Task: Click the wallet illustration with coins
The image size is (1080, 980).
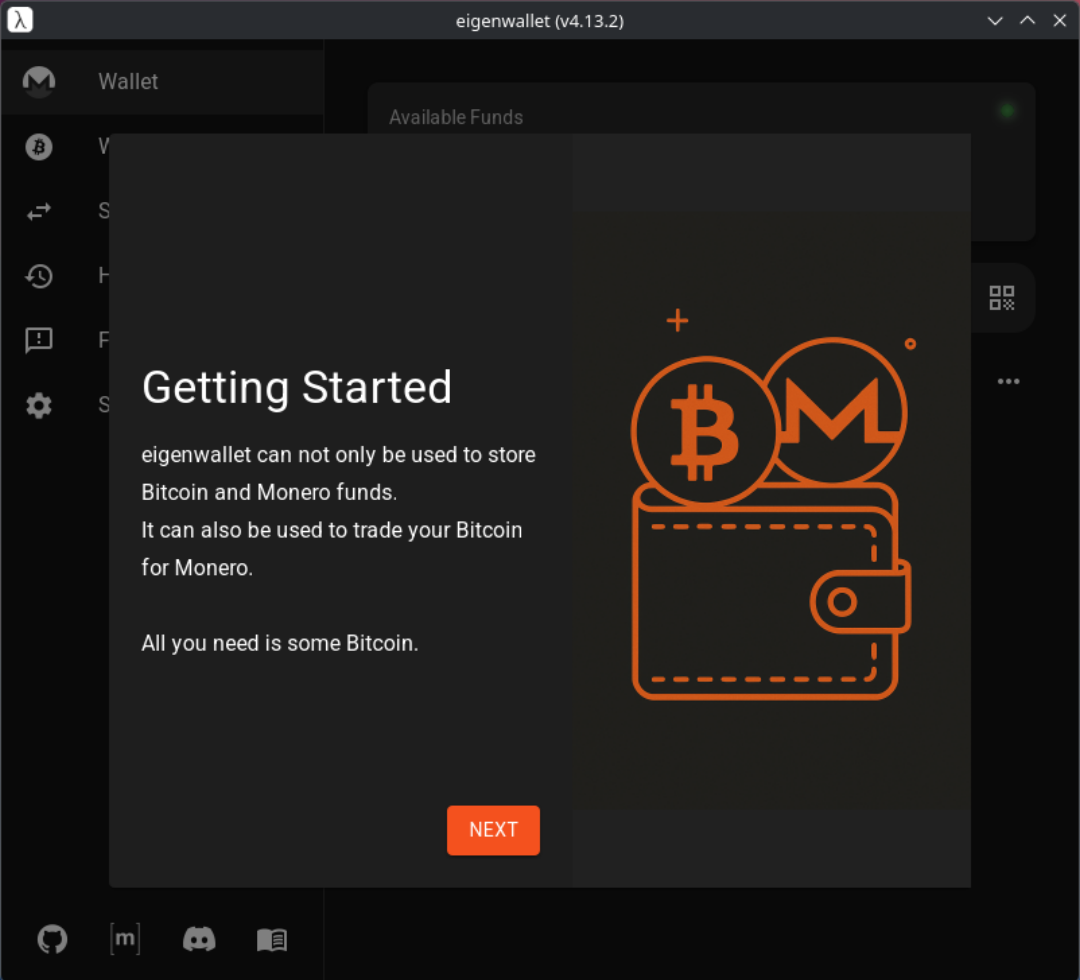Action: [771, 504]
